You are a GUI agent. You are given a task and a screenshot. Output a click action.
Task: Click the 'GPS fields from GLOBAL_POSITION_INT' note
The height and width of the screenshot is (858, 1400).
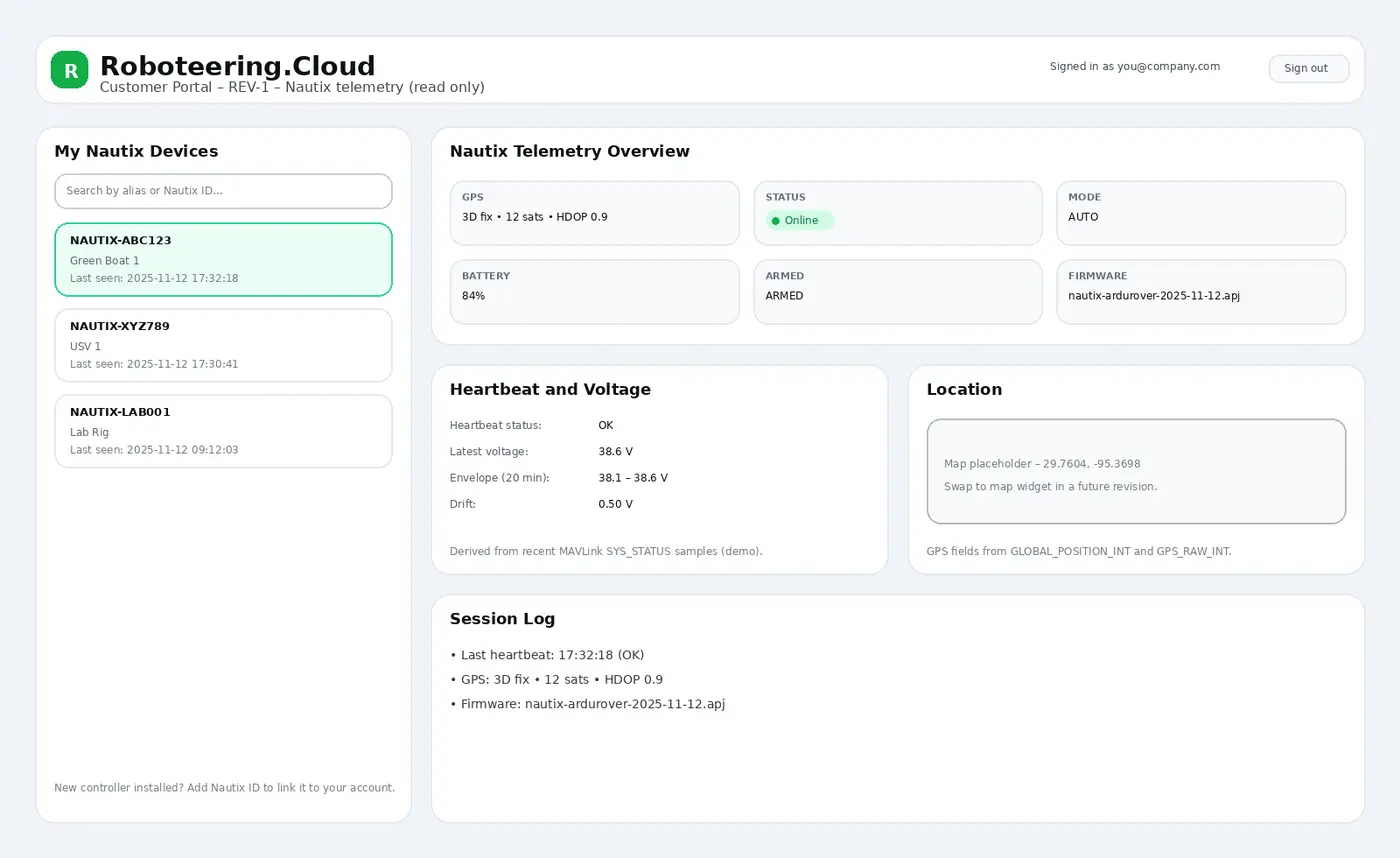point(1079,551)
